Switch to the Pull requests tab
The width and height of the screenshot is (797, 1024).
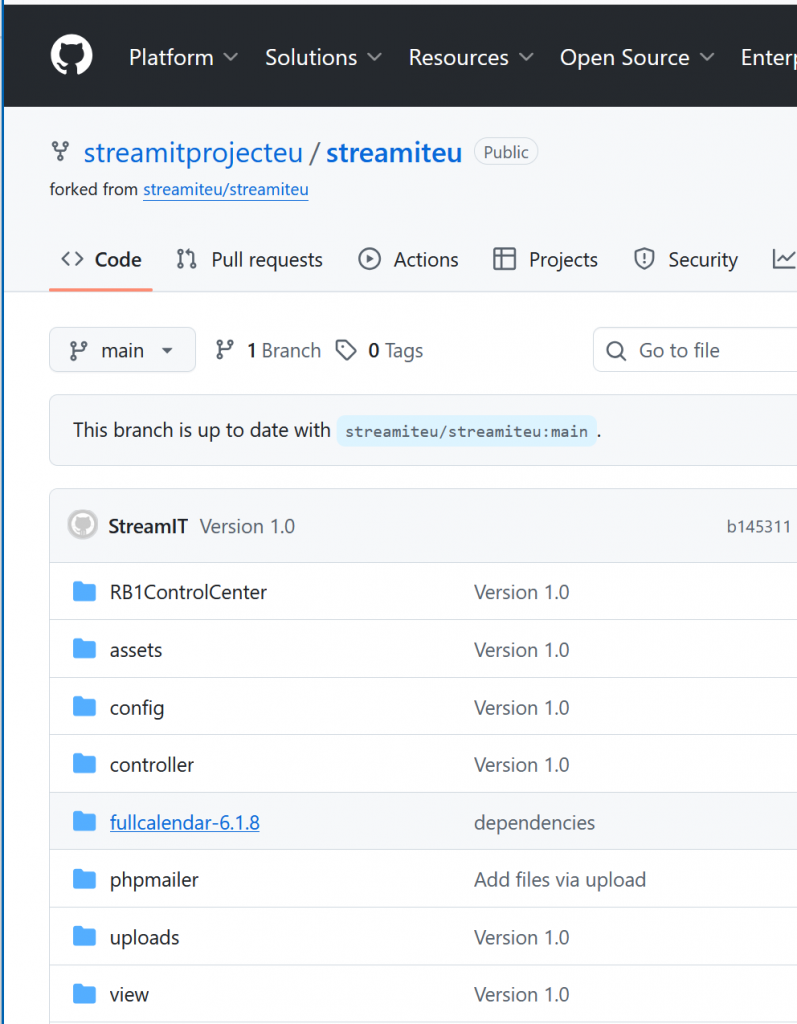(x=249, y=260)
